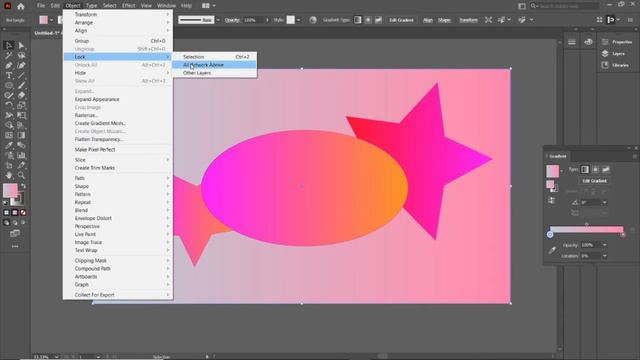This screenshot has height=360, width=640.
Task: Click the Transform link in the control bar
Action: point(468,20)
